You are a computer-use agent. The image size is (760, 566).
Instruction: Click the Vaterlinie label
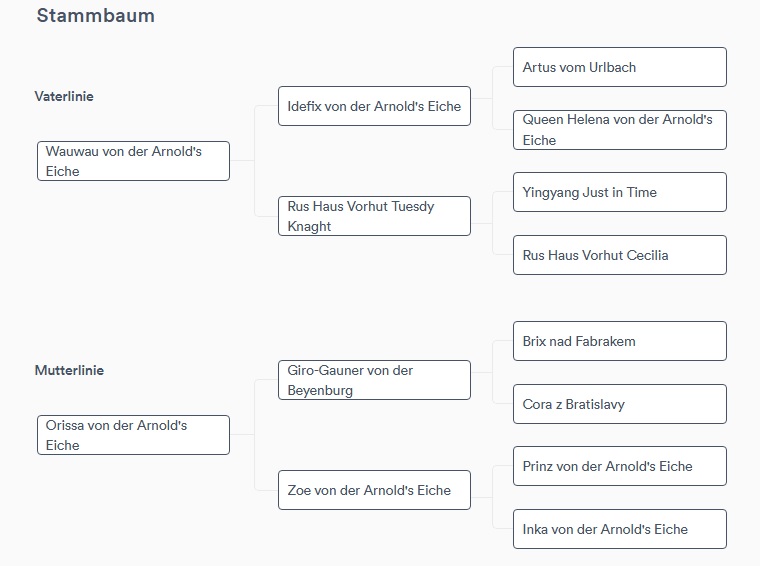pos(64,96)
